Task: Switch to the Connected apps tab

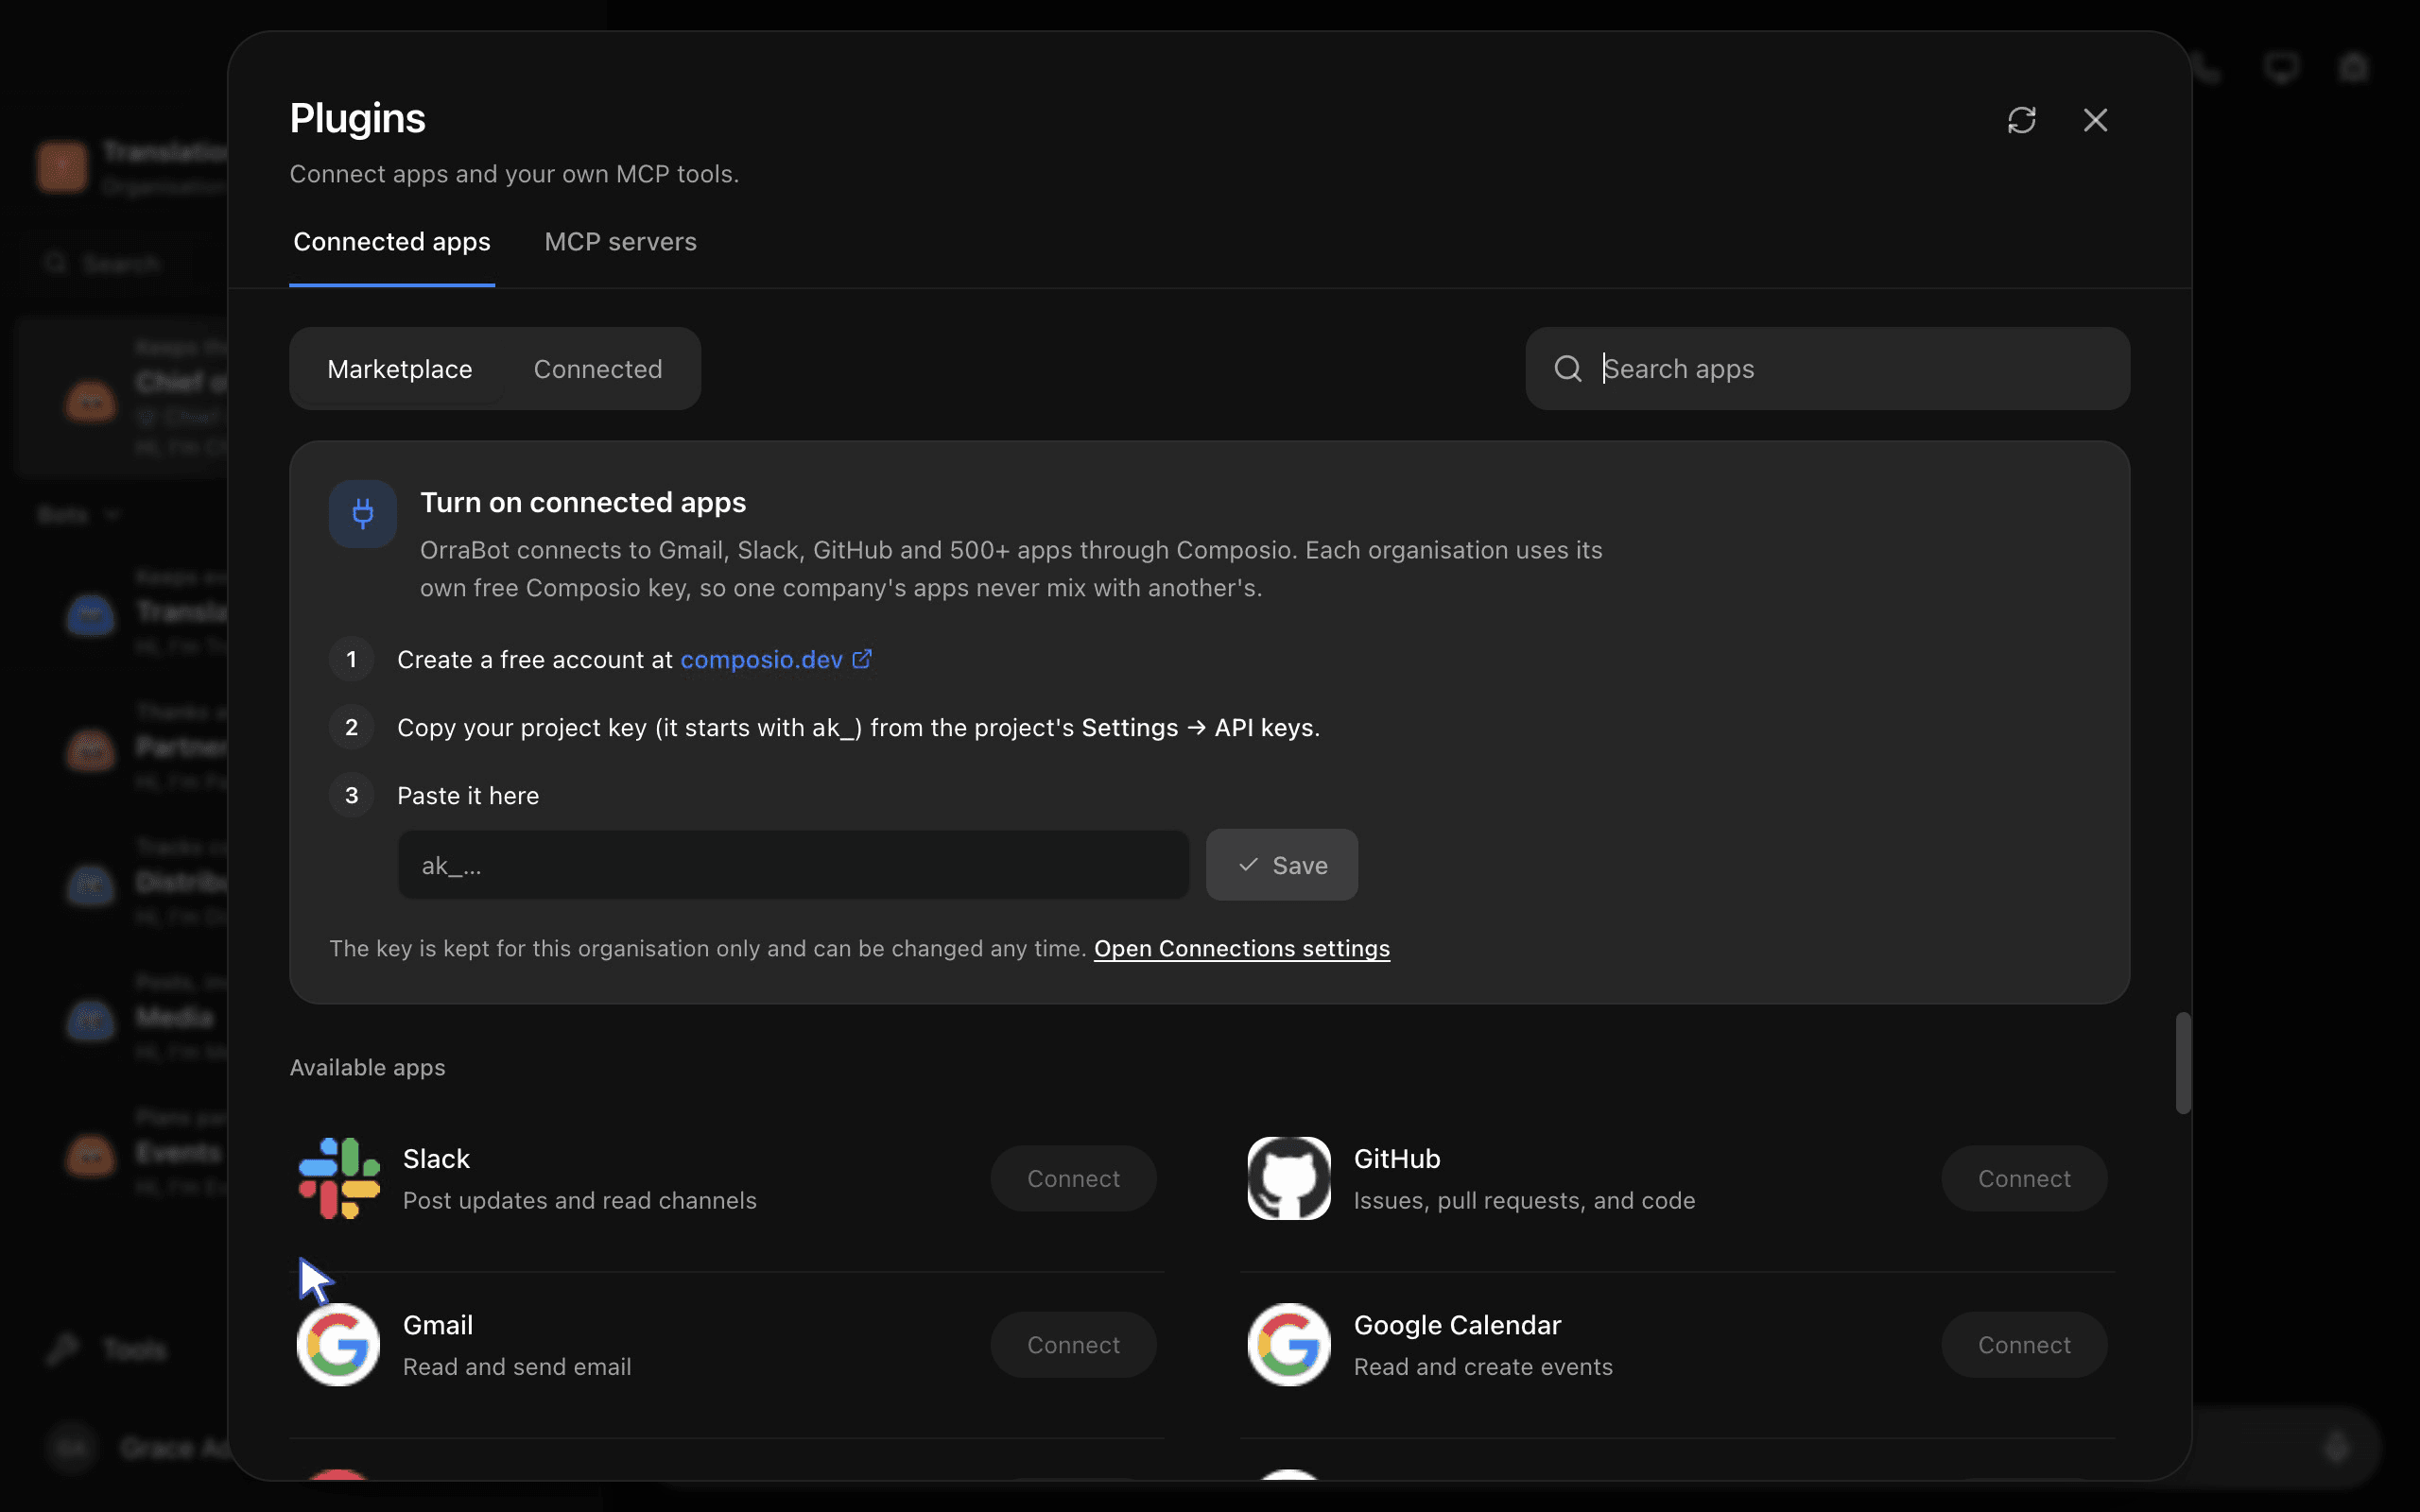Action: (x=392, y=242)
